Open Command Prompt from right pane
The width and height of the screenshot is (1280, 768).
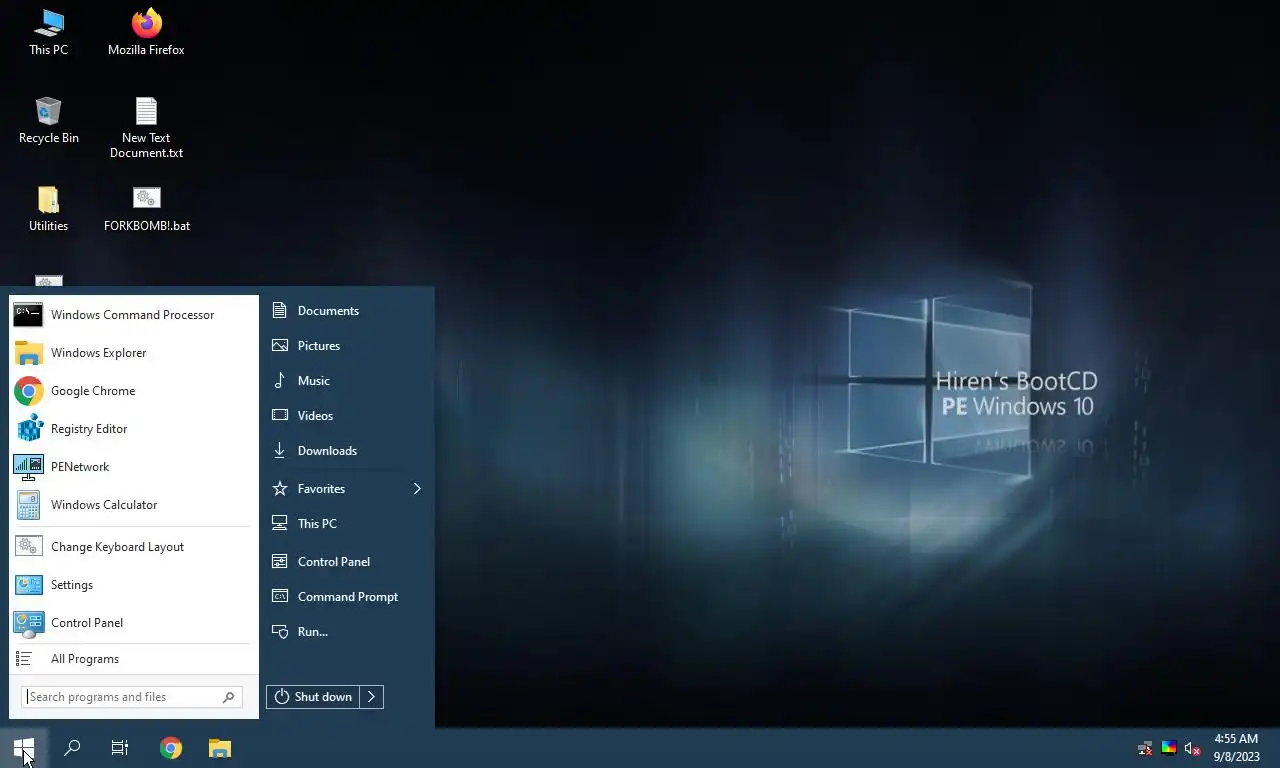tap(347, 597)
